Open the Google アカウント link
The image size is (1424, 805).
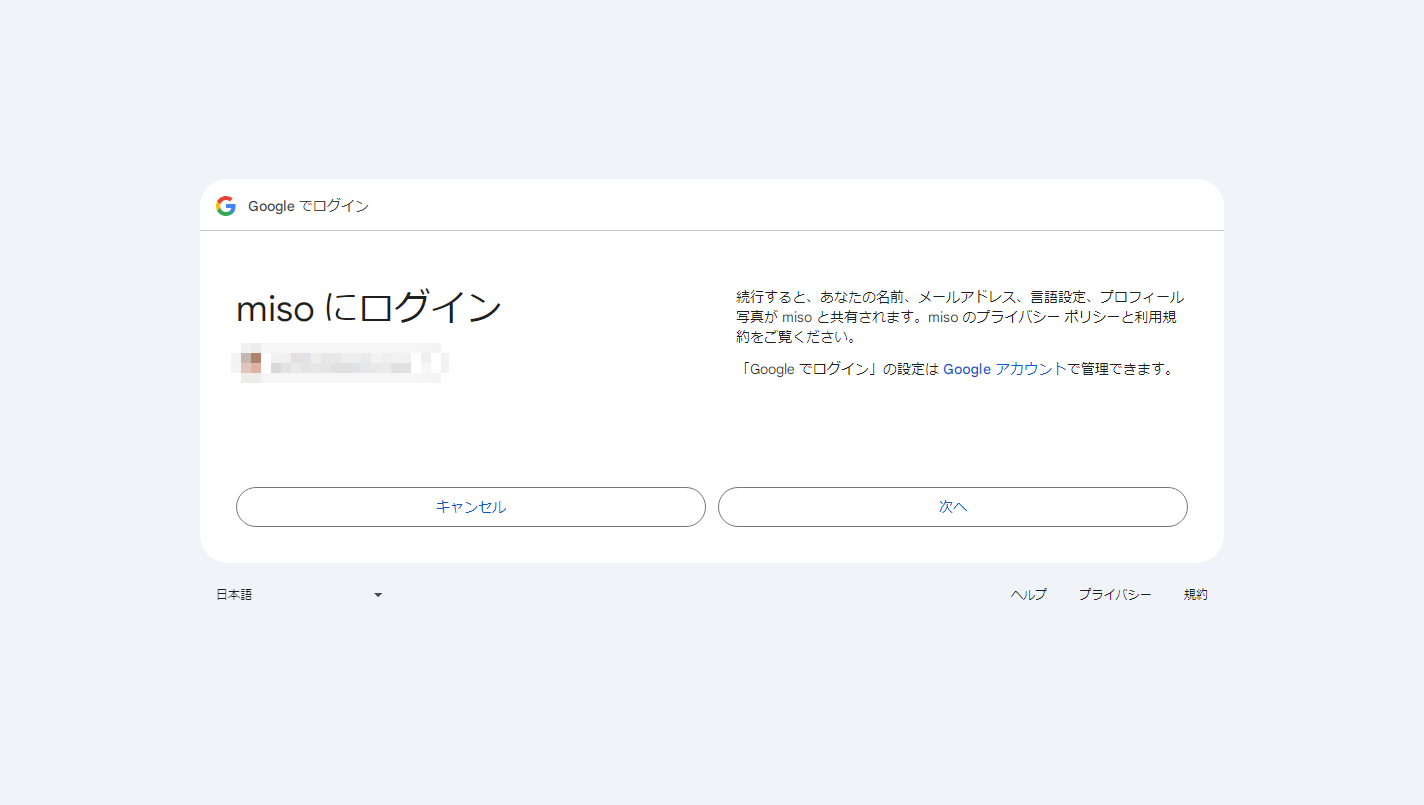(1004, 369)
